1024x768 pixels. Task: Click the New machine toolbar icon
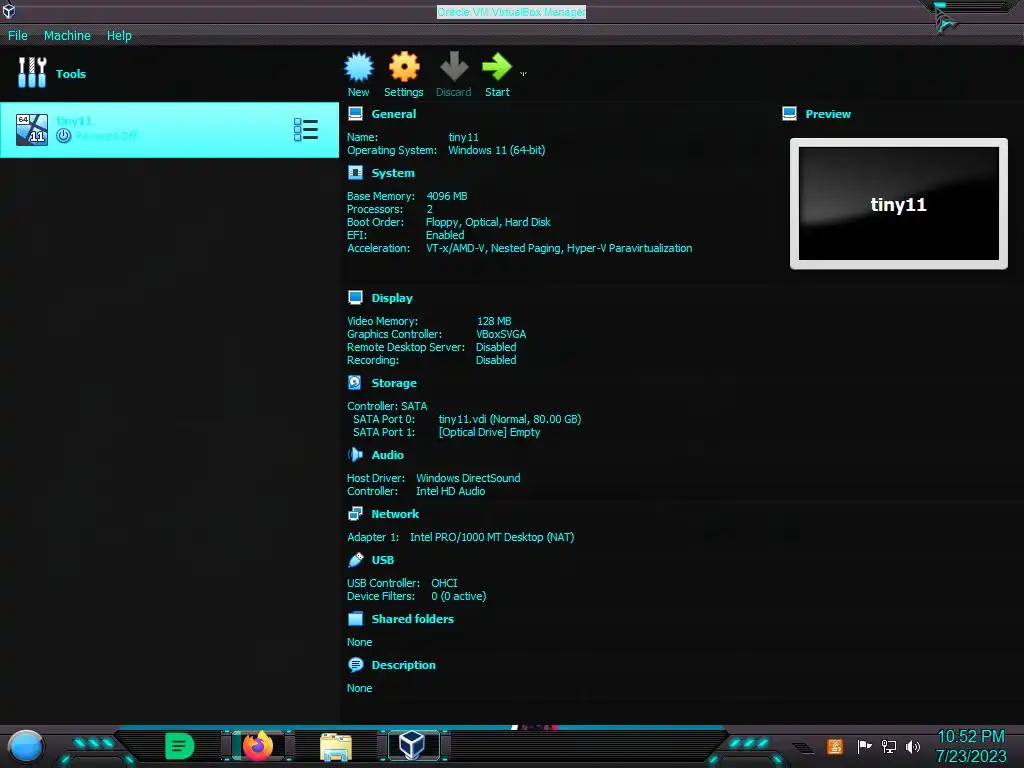359,67
